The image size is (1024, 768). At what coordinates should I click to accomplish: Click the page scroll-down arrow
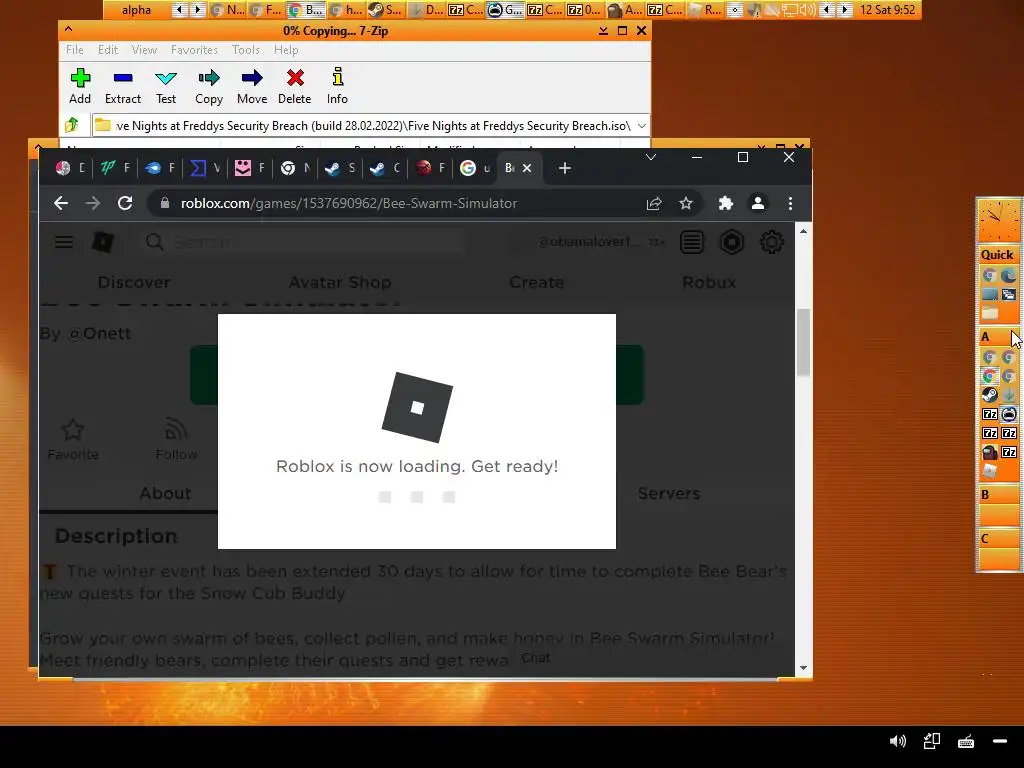[803, 668]
